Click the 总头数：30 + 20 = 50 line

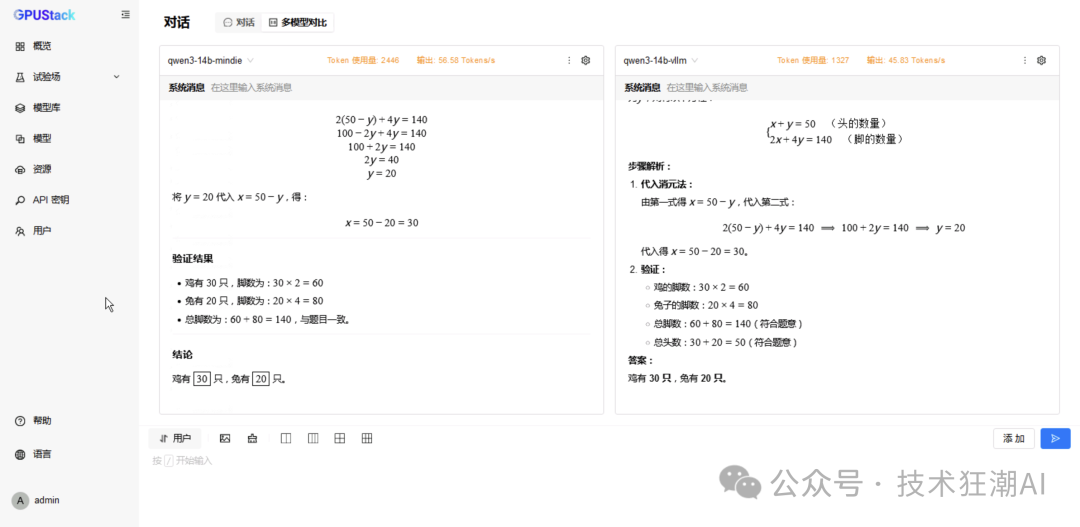click(725, 342)
